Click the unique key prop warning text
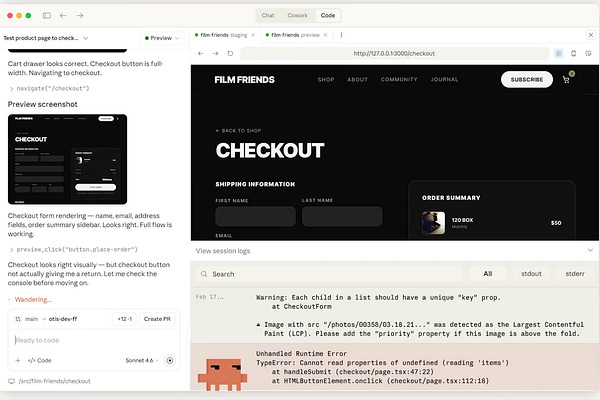The height and width of the screenshot is (400, 600). [x=378, y=297]
